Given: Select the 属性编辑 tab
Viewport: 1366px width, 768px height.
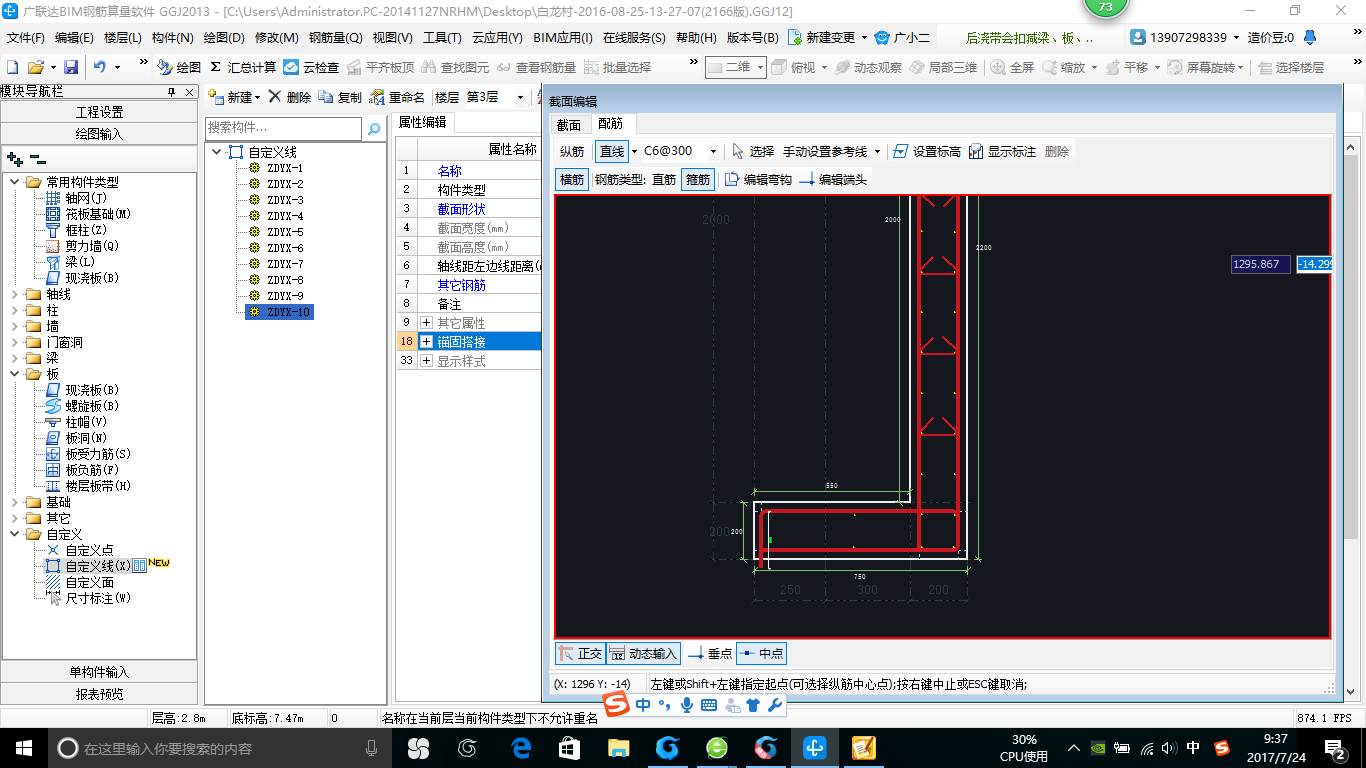Looking at the screenshot, I should (423, 122).
